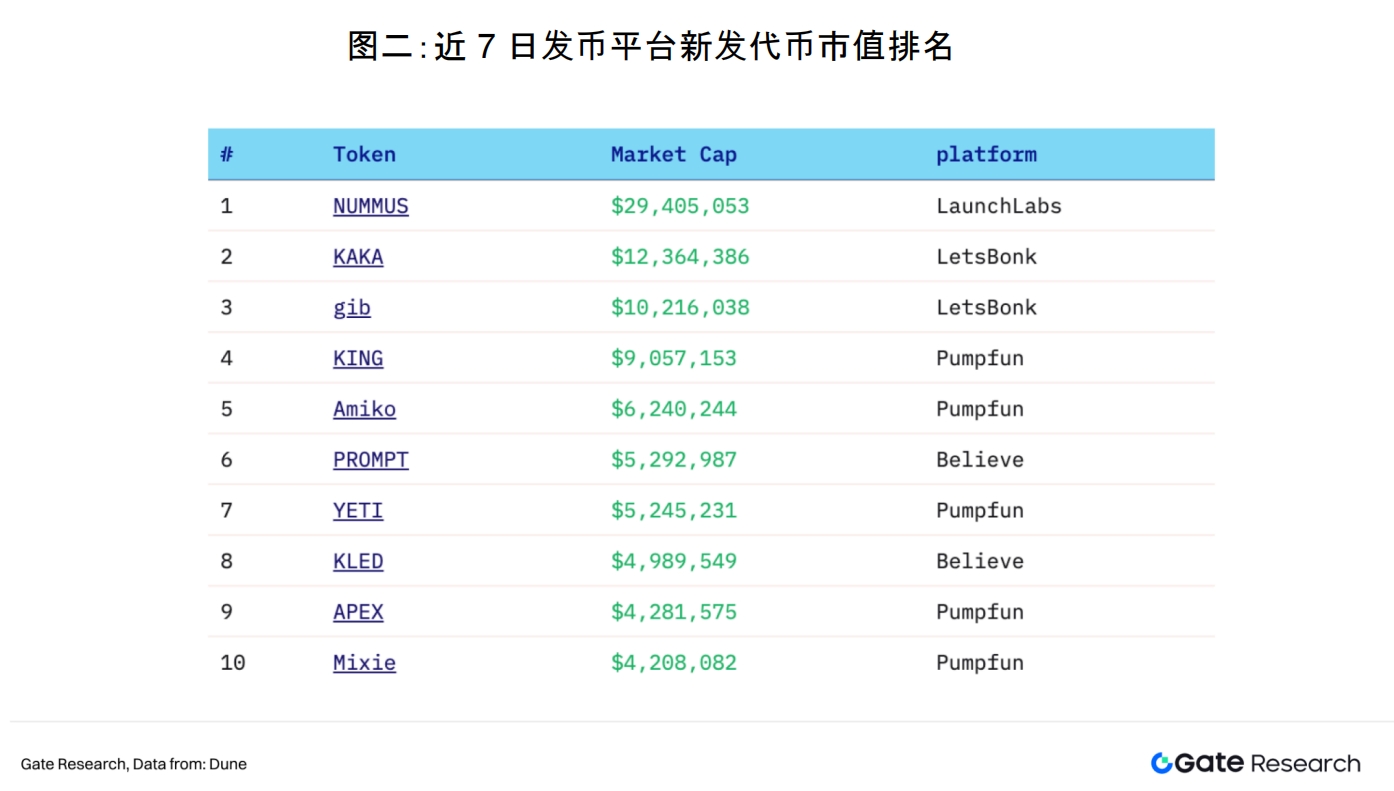Open the Mixie token link
This screenshot has width=1394, height=791.
click(x=364, y=662)
